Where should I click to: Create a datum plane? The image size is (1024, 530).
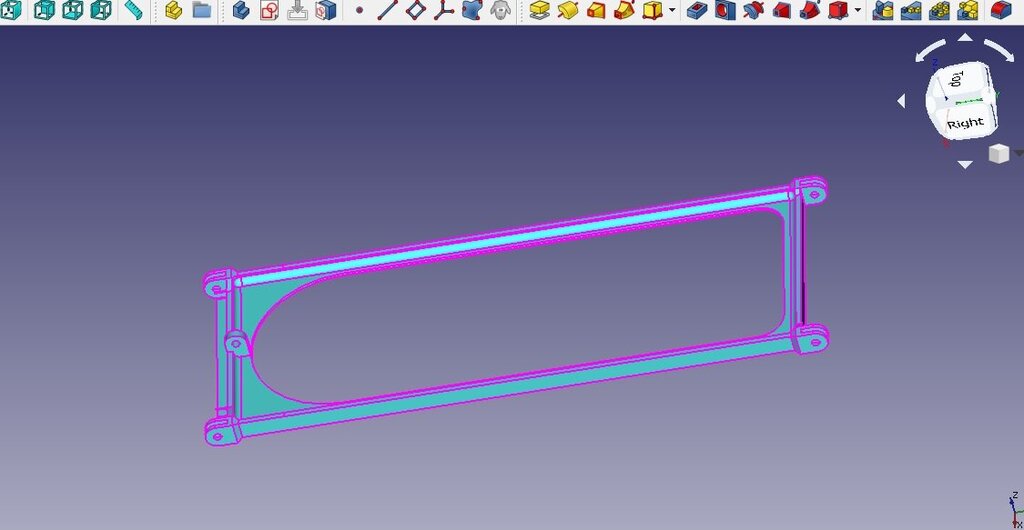(x=415, y=11)
